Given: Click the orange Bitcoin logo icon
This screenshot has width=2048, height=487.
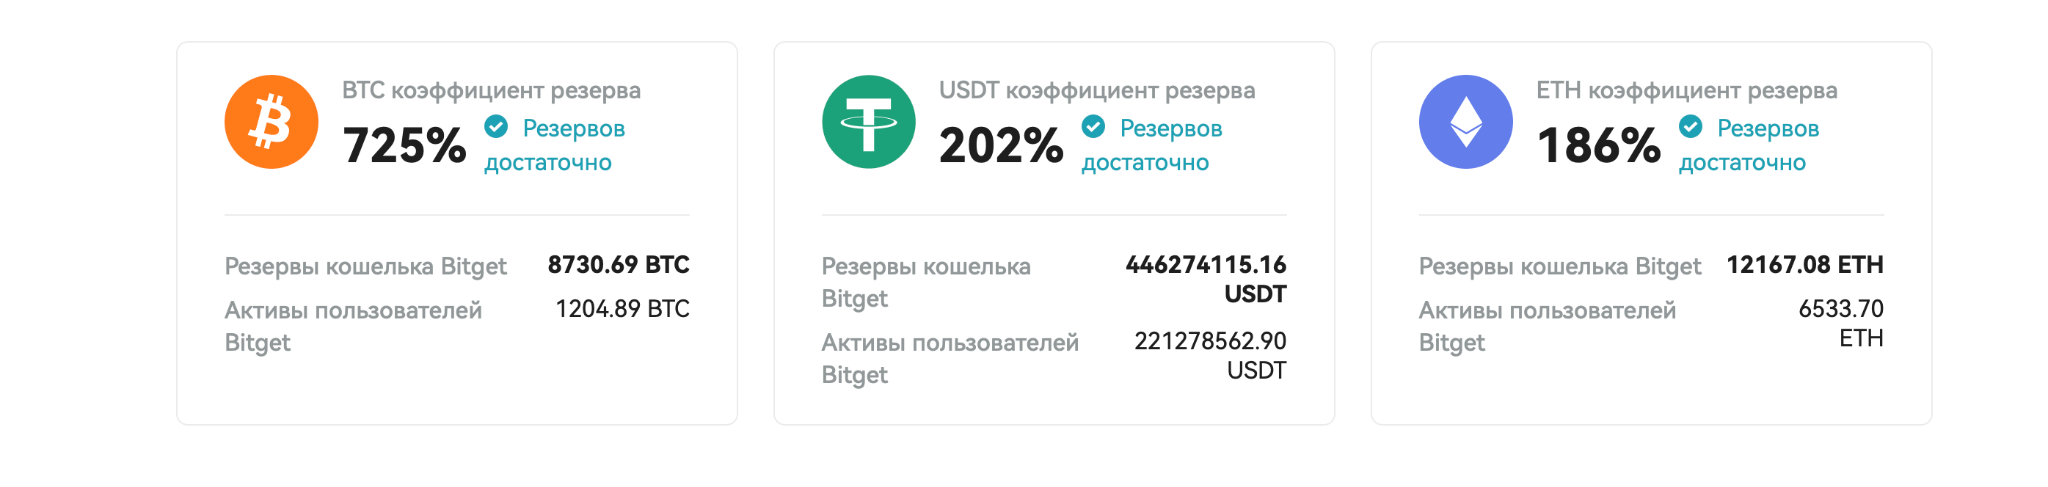Looking at the screenshot, I should click(x=271, y=122).
